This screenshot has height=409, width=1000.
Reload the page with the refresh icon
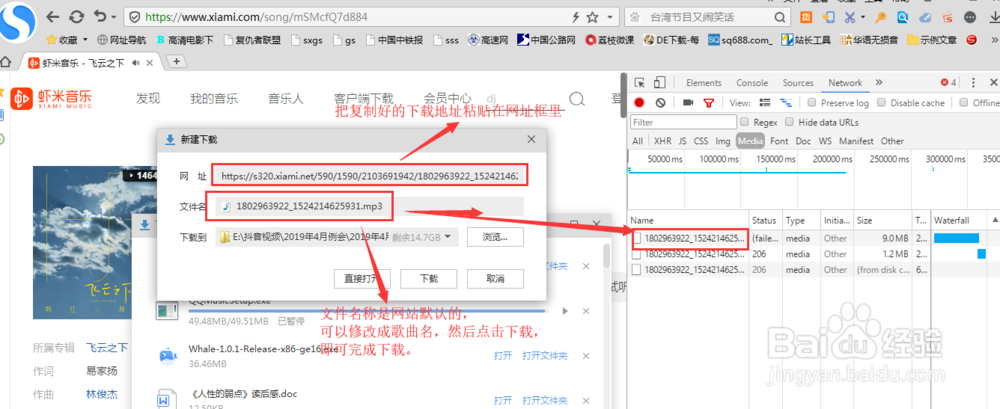coord(76,17)
